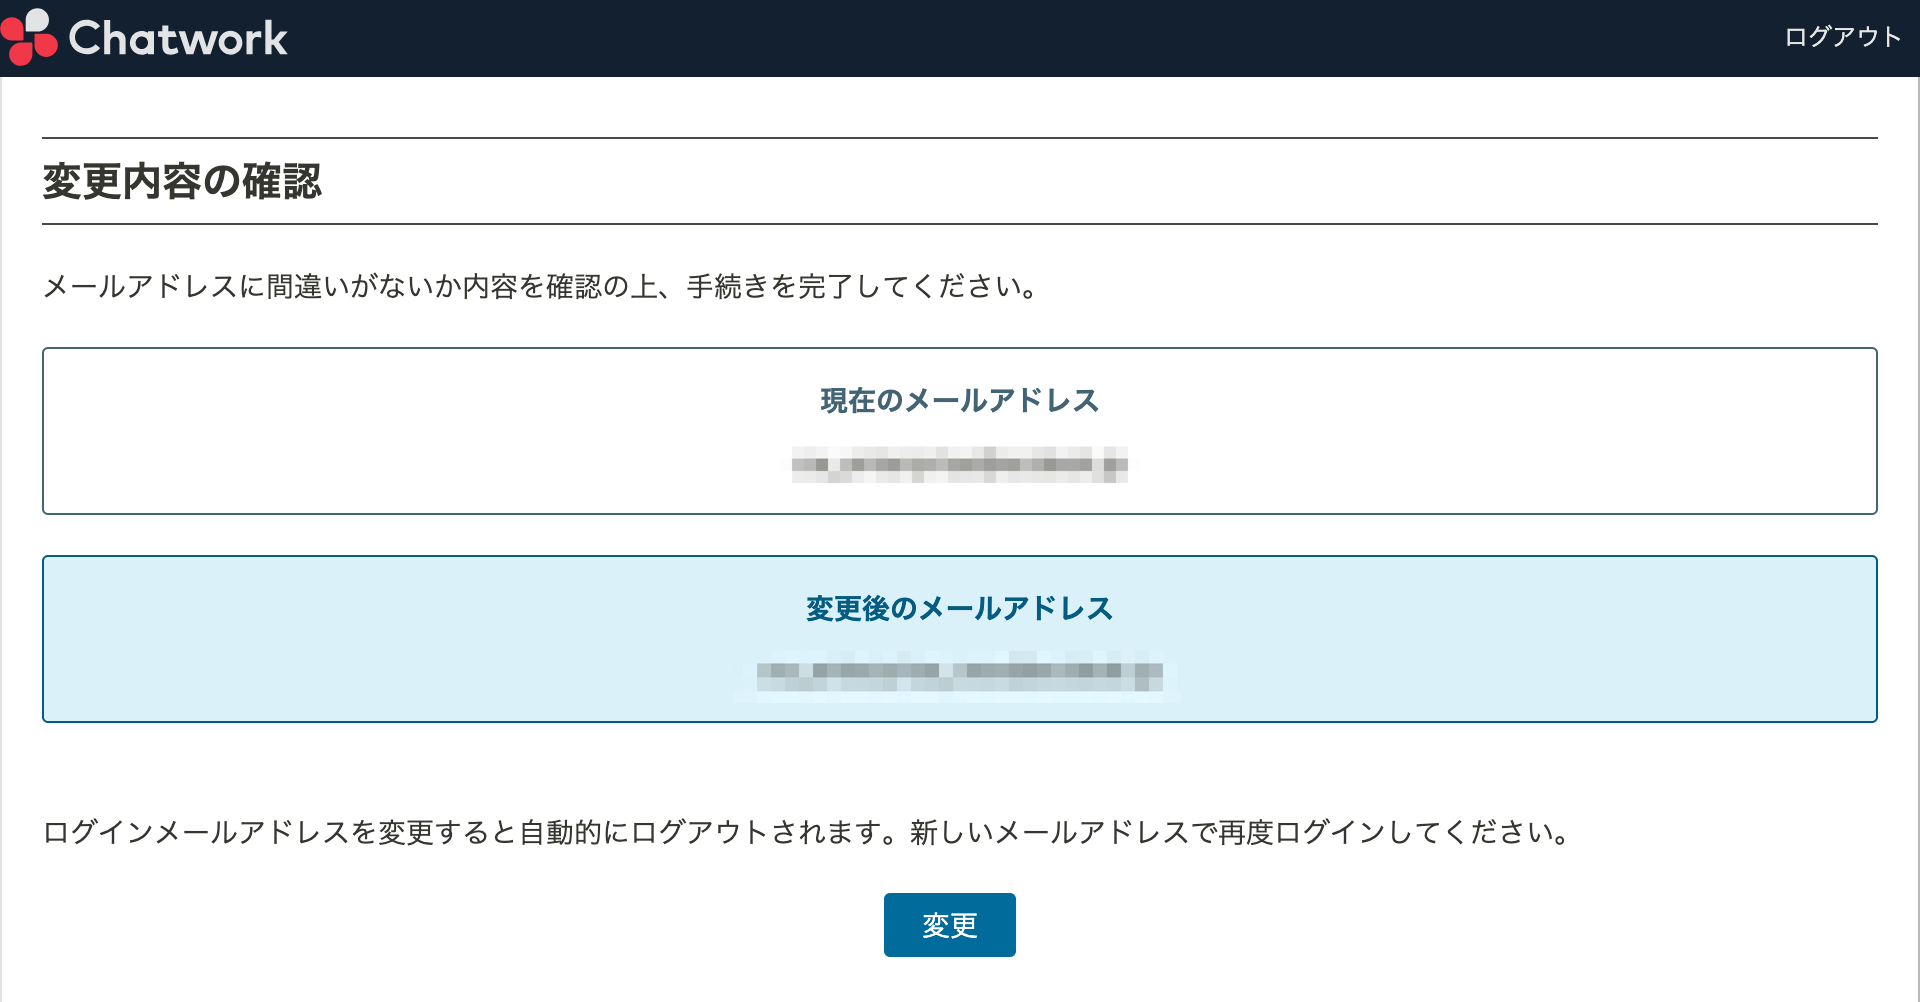Select the blue-highlighted address panel
The image size is (1920, 1002).
pos(960,638)
